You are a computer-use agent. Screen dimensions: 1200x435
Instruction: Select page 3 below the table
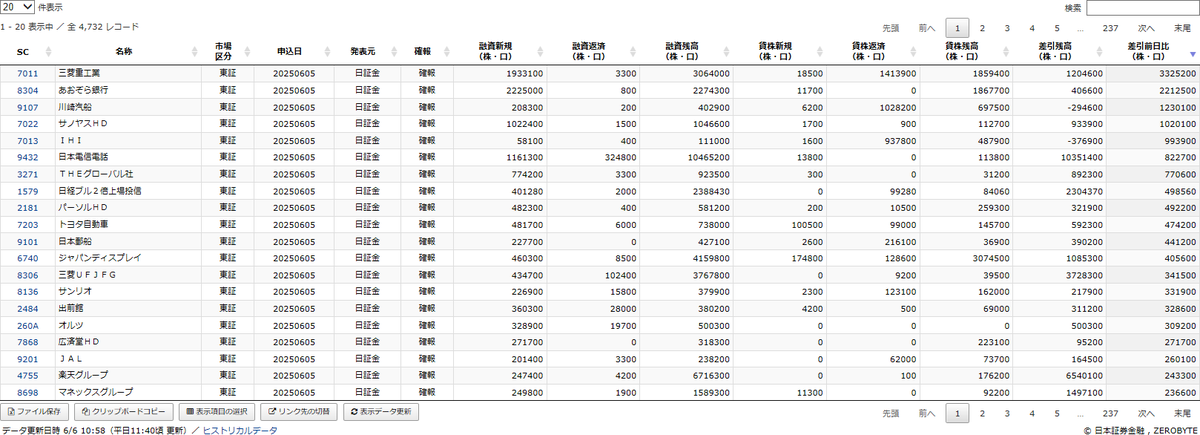click(1007, 412)
